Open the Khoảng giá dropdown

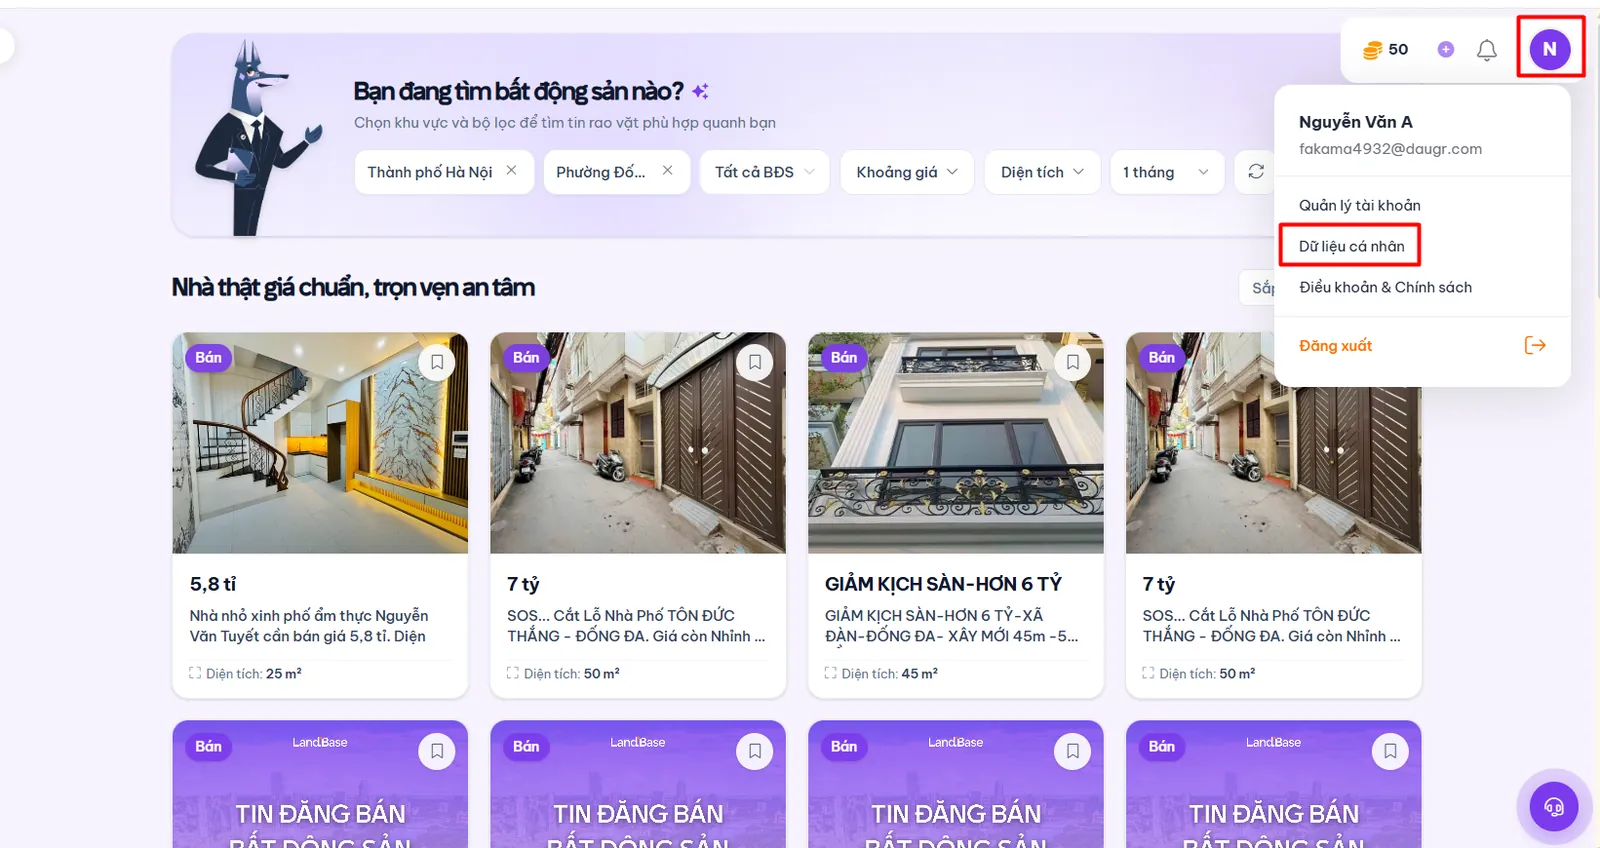tap(906, 172)
